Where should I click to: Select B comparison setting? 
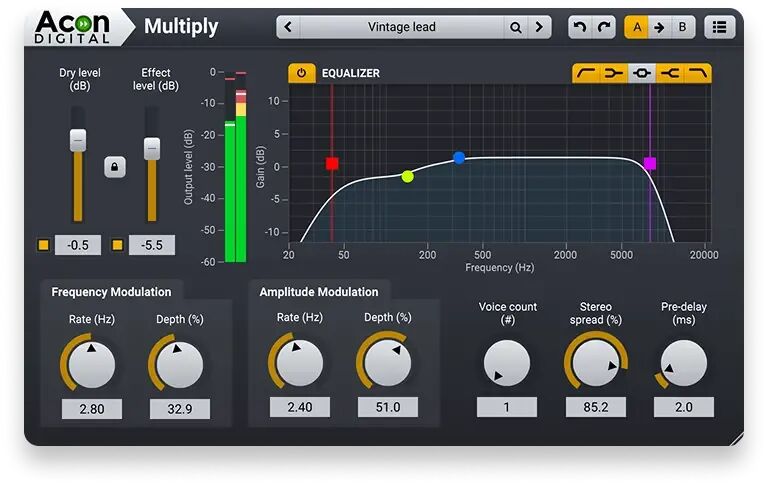tap(682, 27)
